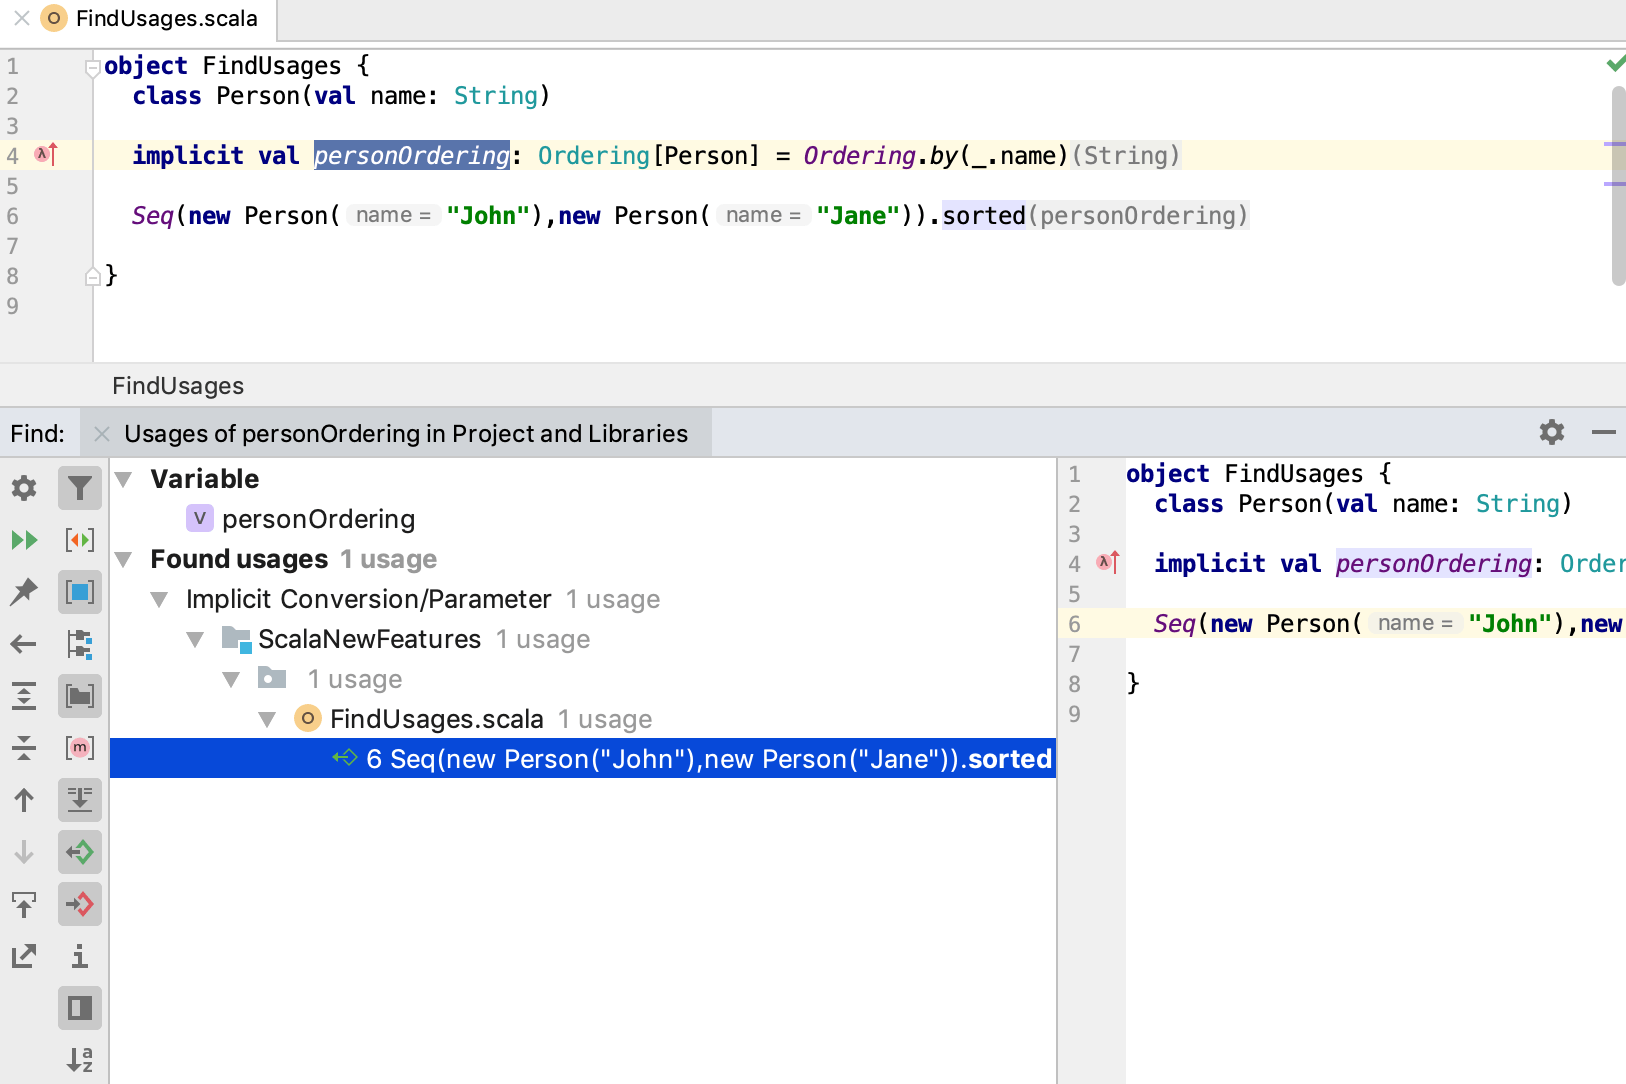
Task: Open results in new window icon
Action: point(24,956)
